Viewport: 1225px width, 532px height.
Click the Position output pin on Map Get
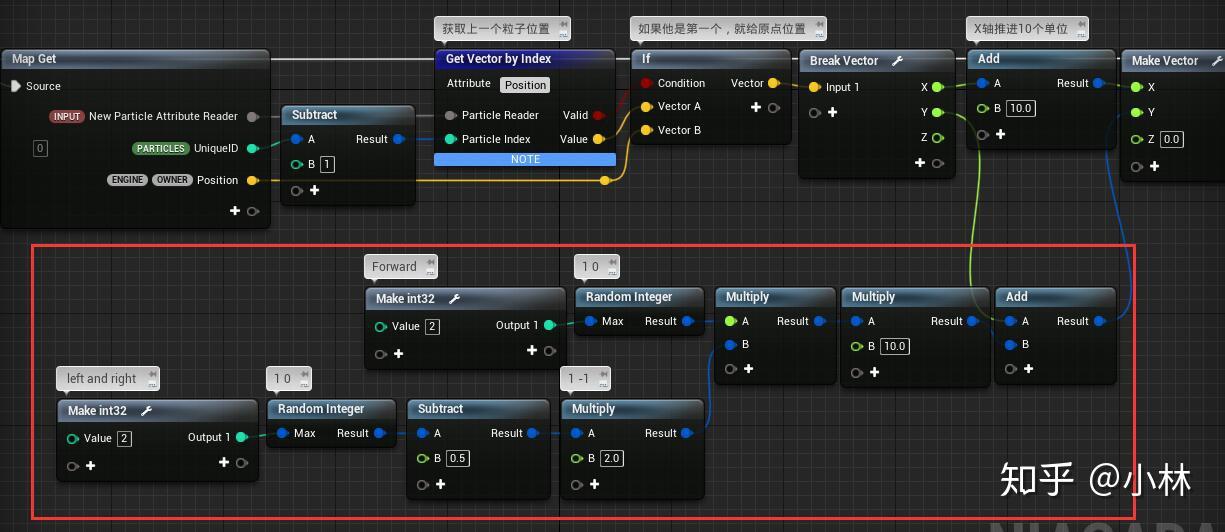pyautogui.click(x=253, y=180)
